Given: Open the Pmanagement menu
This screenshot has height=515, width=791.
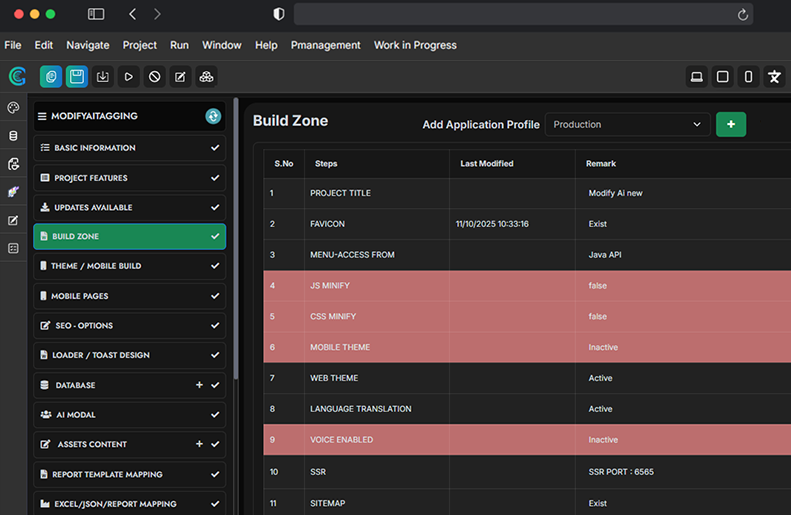Looking at the screenshot, I should [x=325, y=45].
